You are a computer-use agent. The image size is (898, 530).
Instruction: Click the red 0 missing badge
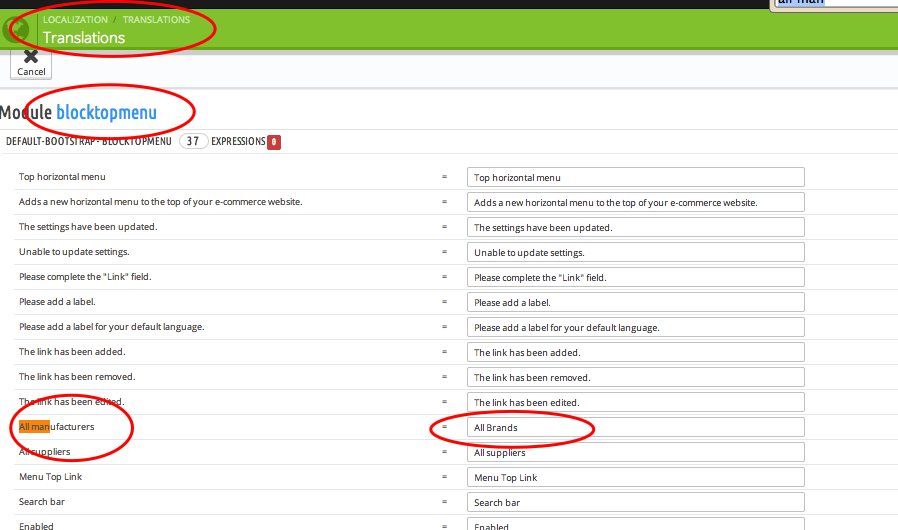pos(274,142)
